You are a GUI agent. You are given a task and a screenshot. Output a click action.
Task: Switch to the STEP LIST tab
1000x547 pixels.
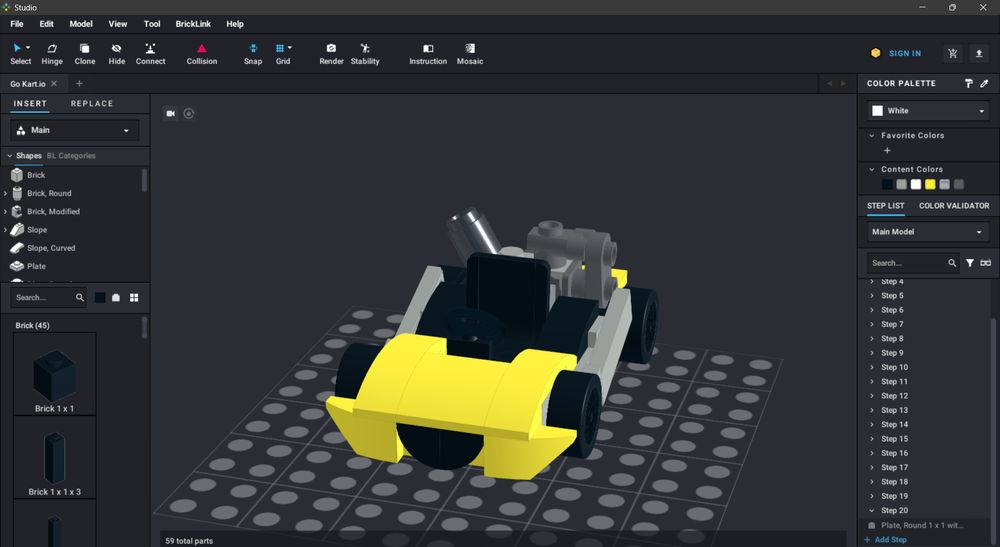(886, 206)
